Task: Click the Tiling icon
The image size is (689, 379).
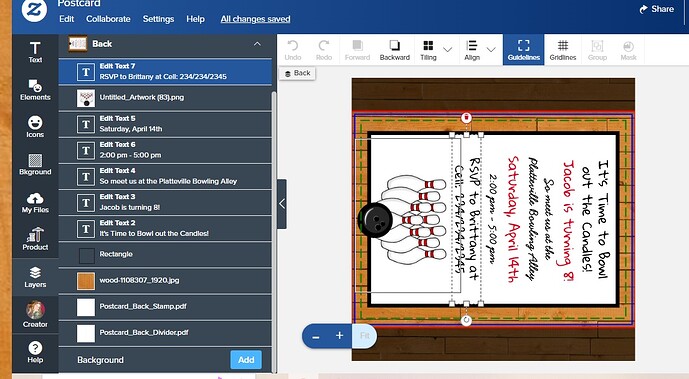Action: pyautogui.click(x=428, y=50)
